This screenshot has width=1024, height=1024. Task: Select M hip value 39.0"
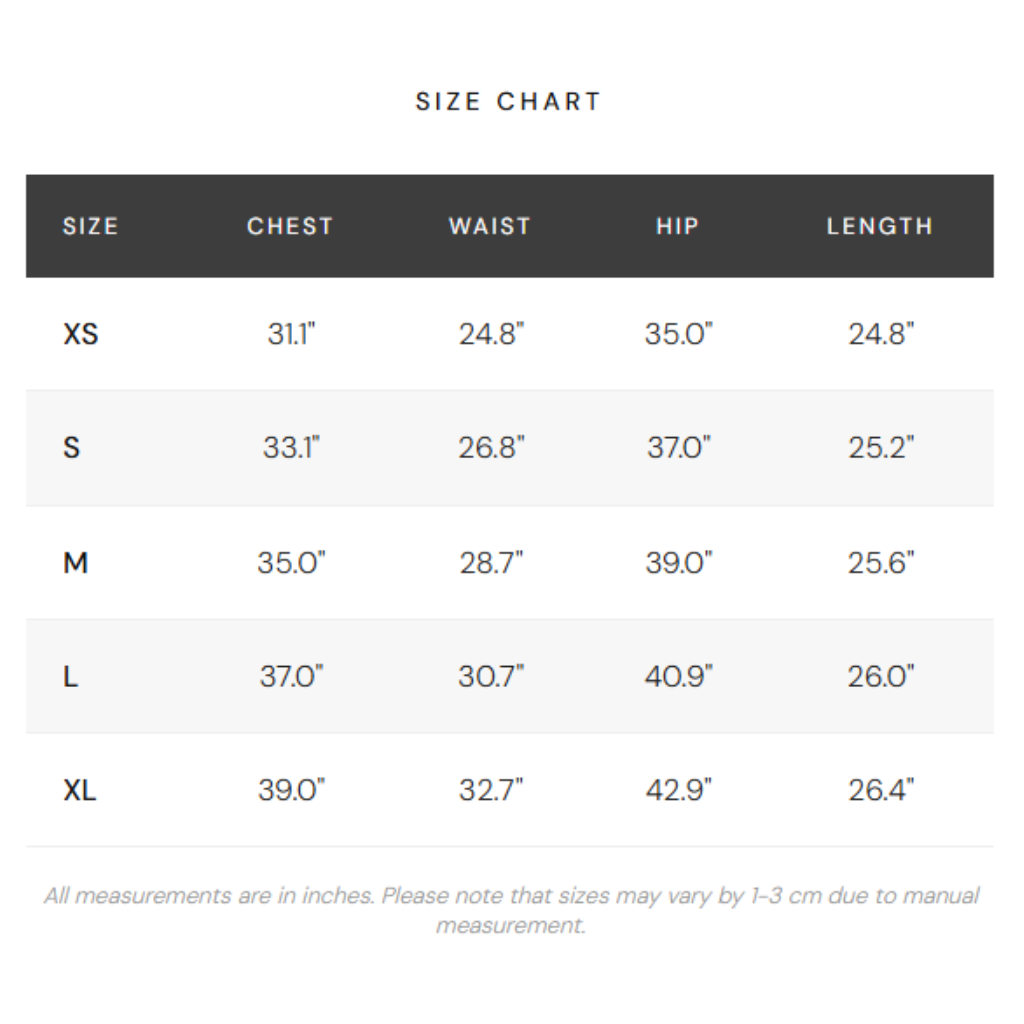679,563
